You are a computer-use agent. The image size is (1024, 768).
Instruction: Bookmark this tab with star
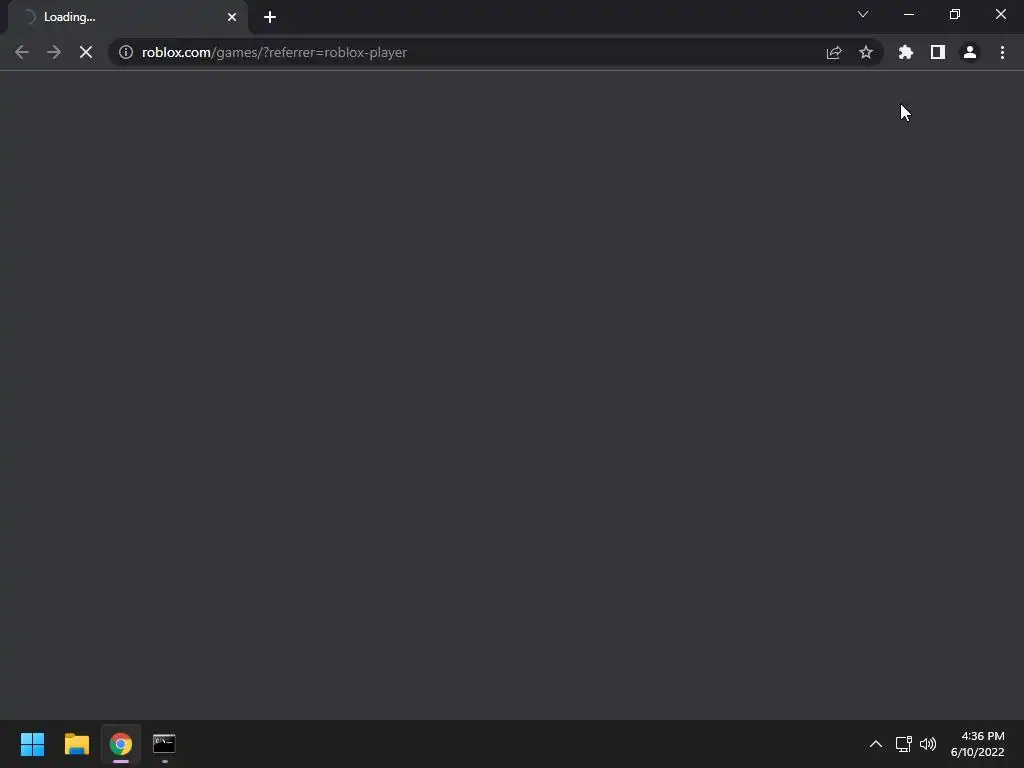point(866,52)
